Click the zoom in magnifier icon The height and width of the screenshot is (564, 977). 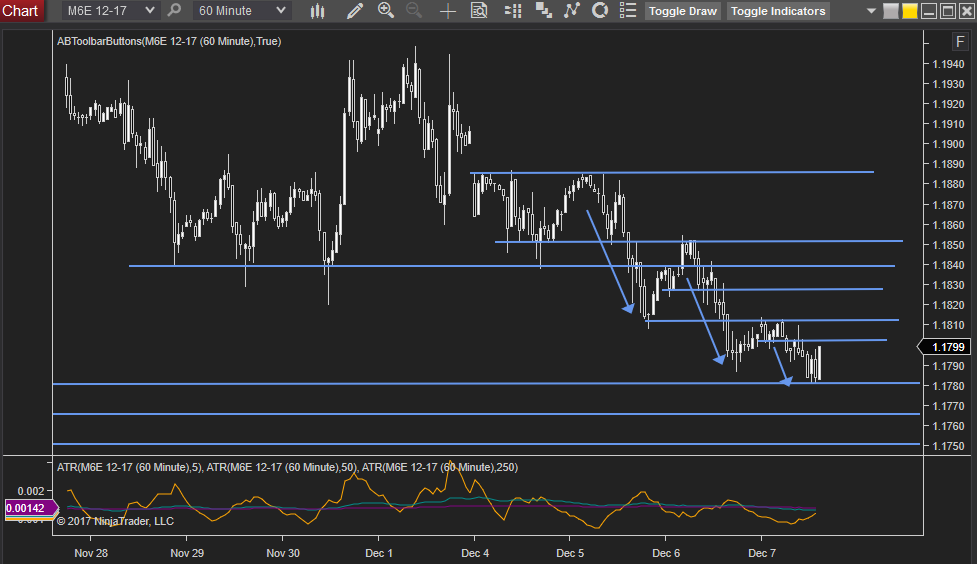pyautogui.click(x=386, y=10)
